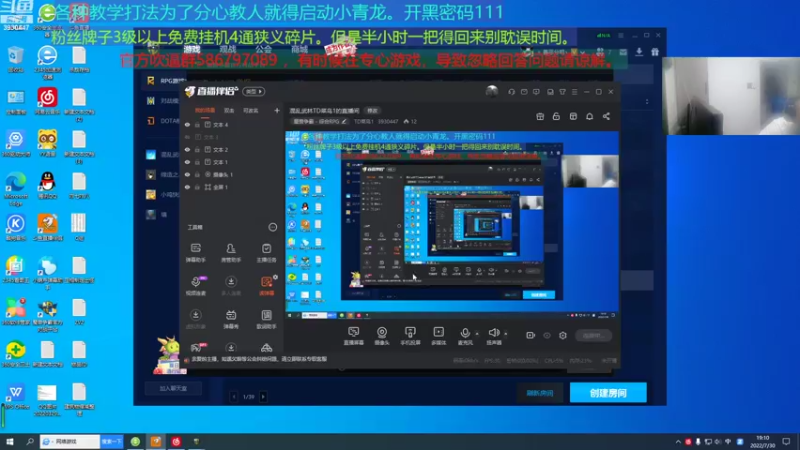Select the DOTA category in game platform sidebar

(x=163, y=121)
